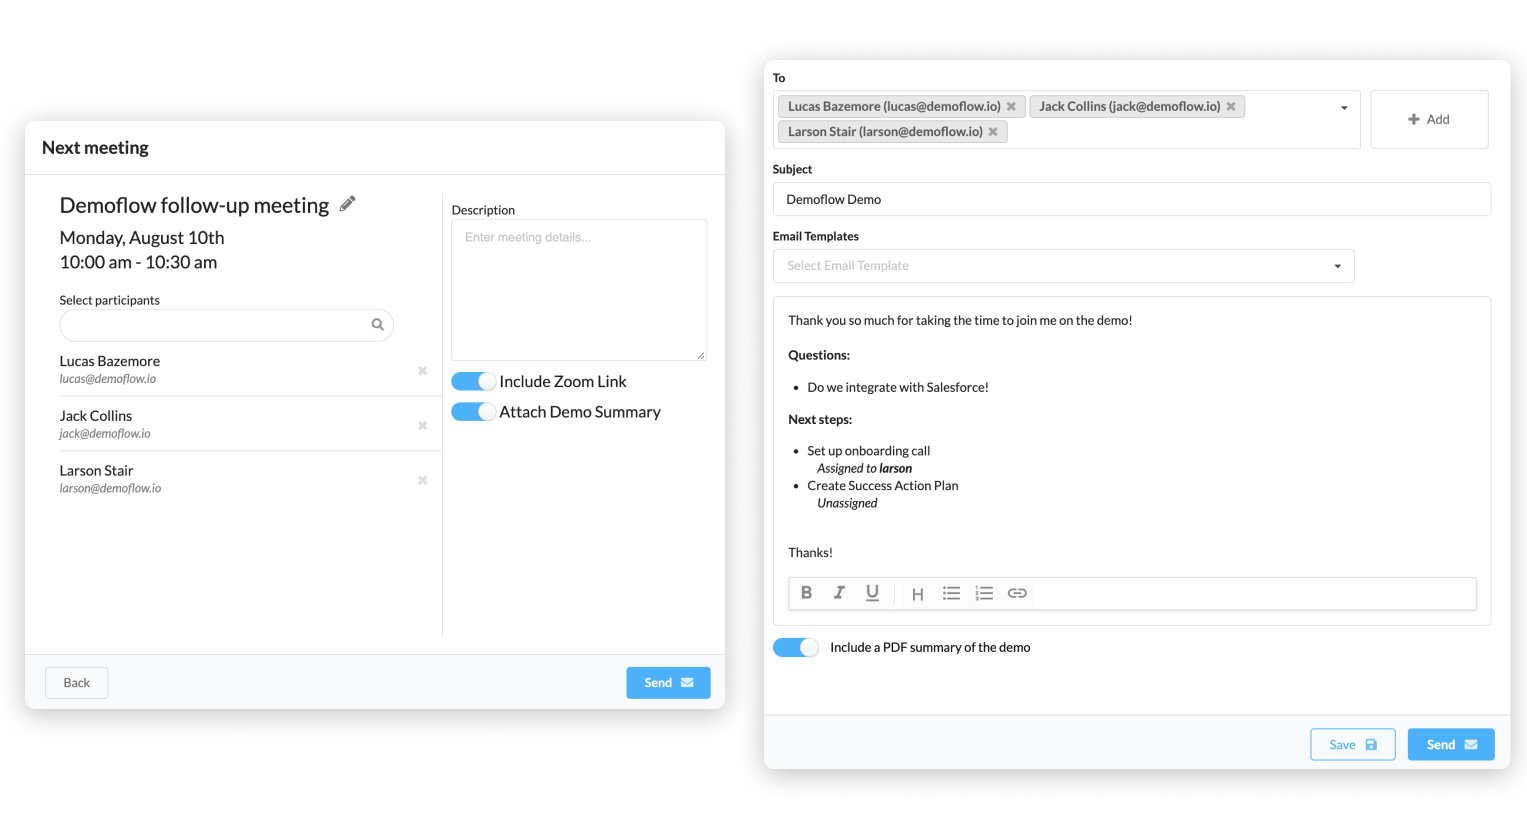Click the 'Next steps:' heading in email body
The height and width of the screenshot is (829, 1527).
tap(820, 420)
